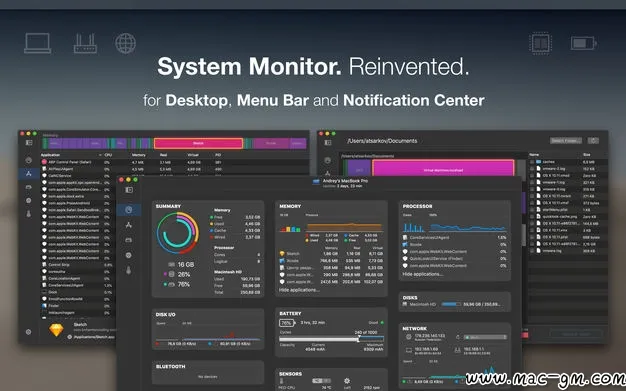This screenshot has width=626, height=391.
Task: Click refresh button next to Select Folder
Action: 593,141
